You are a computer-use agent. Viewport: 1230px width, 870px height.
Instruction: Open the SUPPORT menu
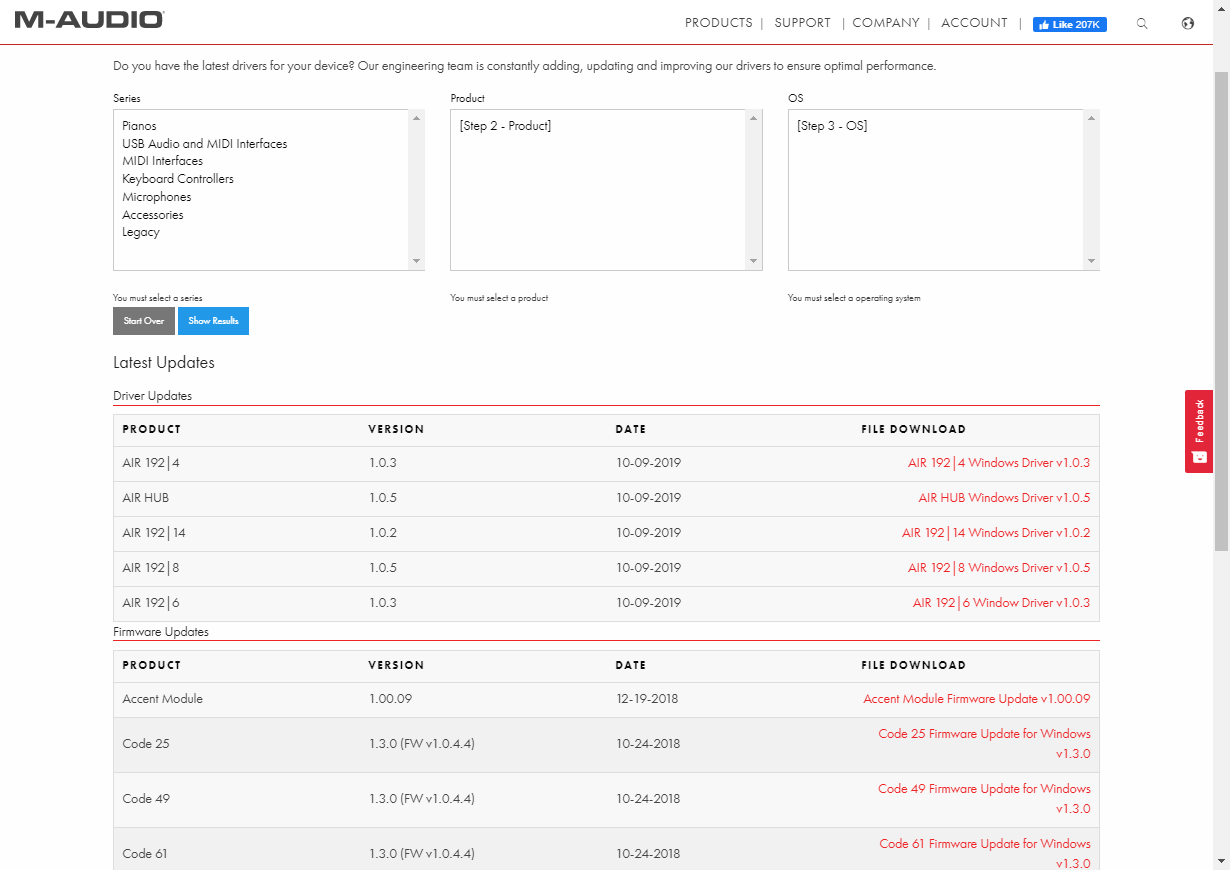[802, 23]
